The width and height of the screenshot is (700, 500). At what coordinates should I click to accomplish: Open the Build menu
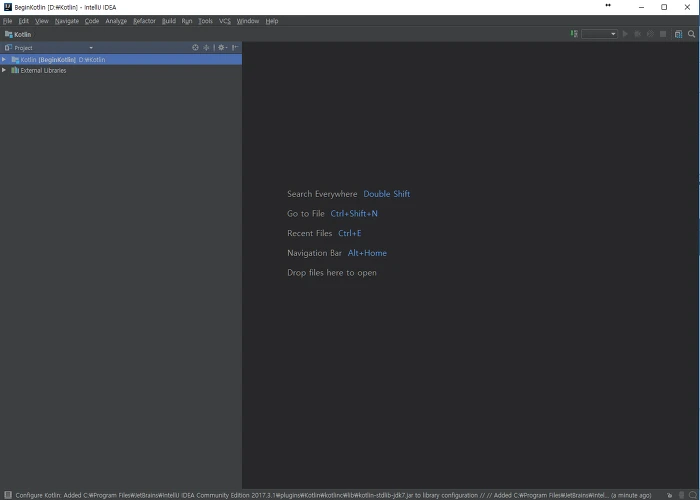click(x=169, y=21)
